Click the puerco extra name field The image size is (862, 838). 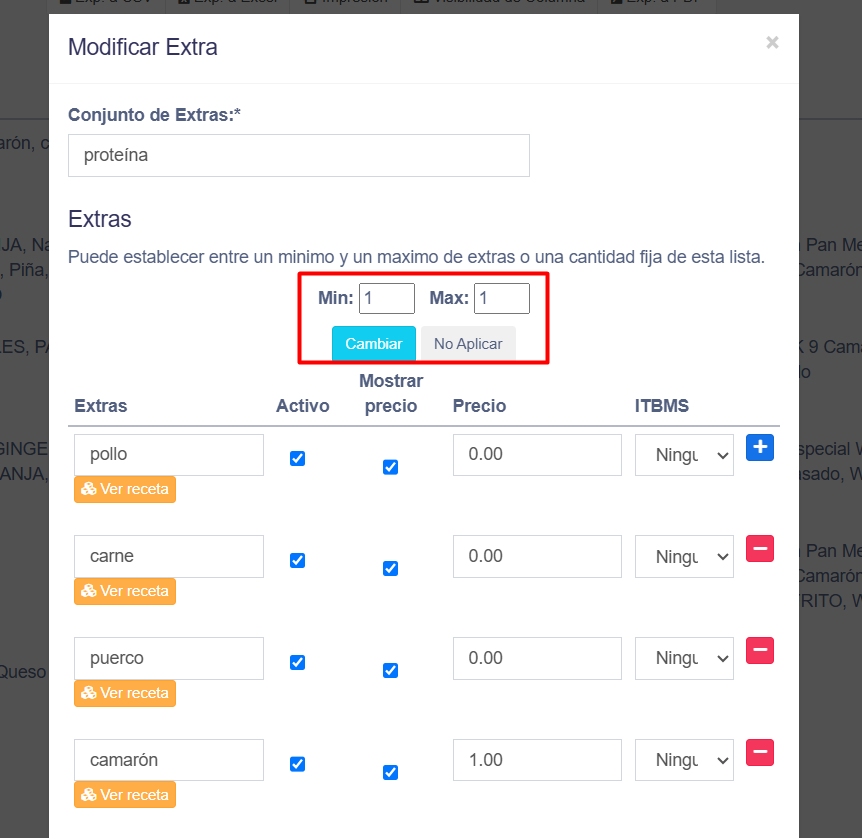[169, 658]
